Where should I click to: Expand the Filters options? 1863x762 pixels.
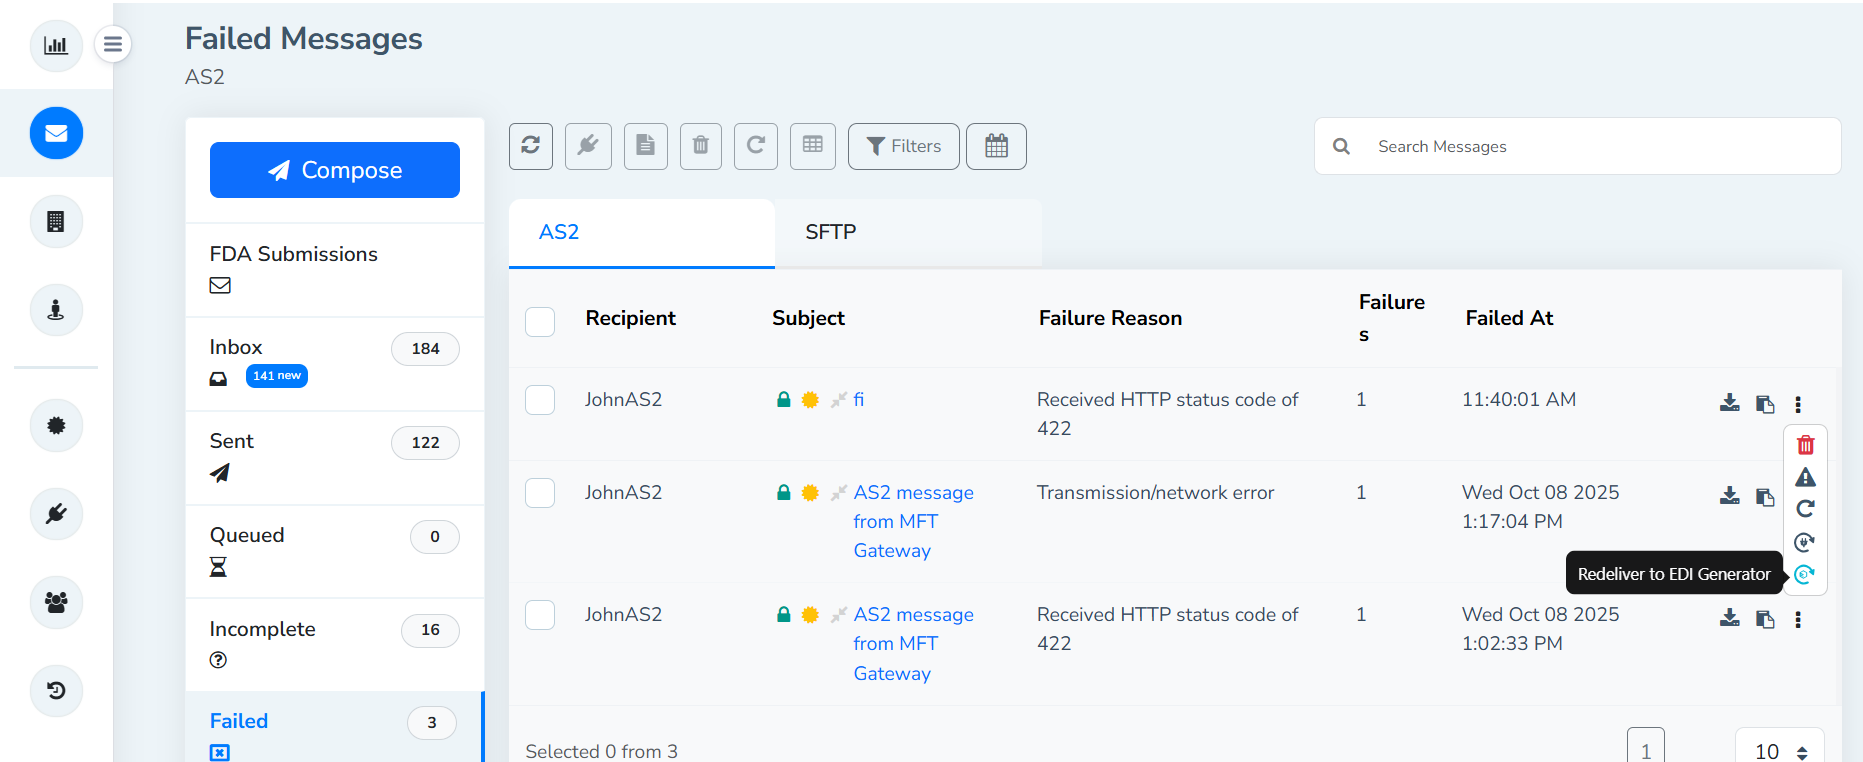pyautogui.click(x=903, y=146)
